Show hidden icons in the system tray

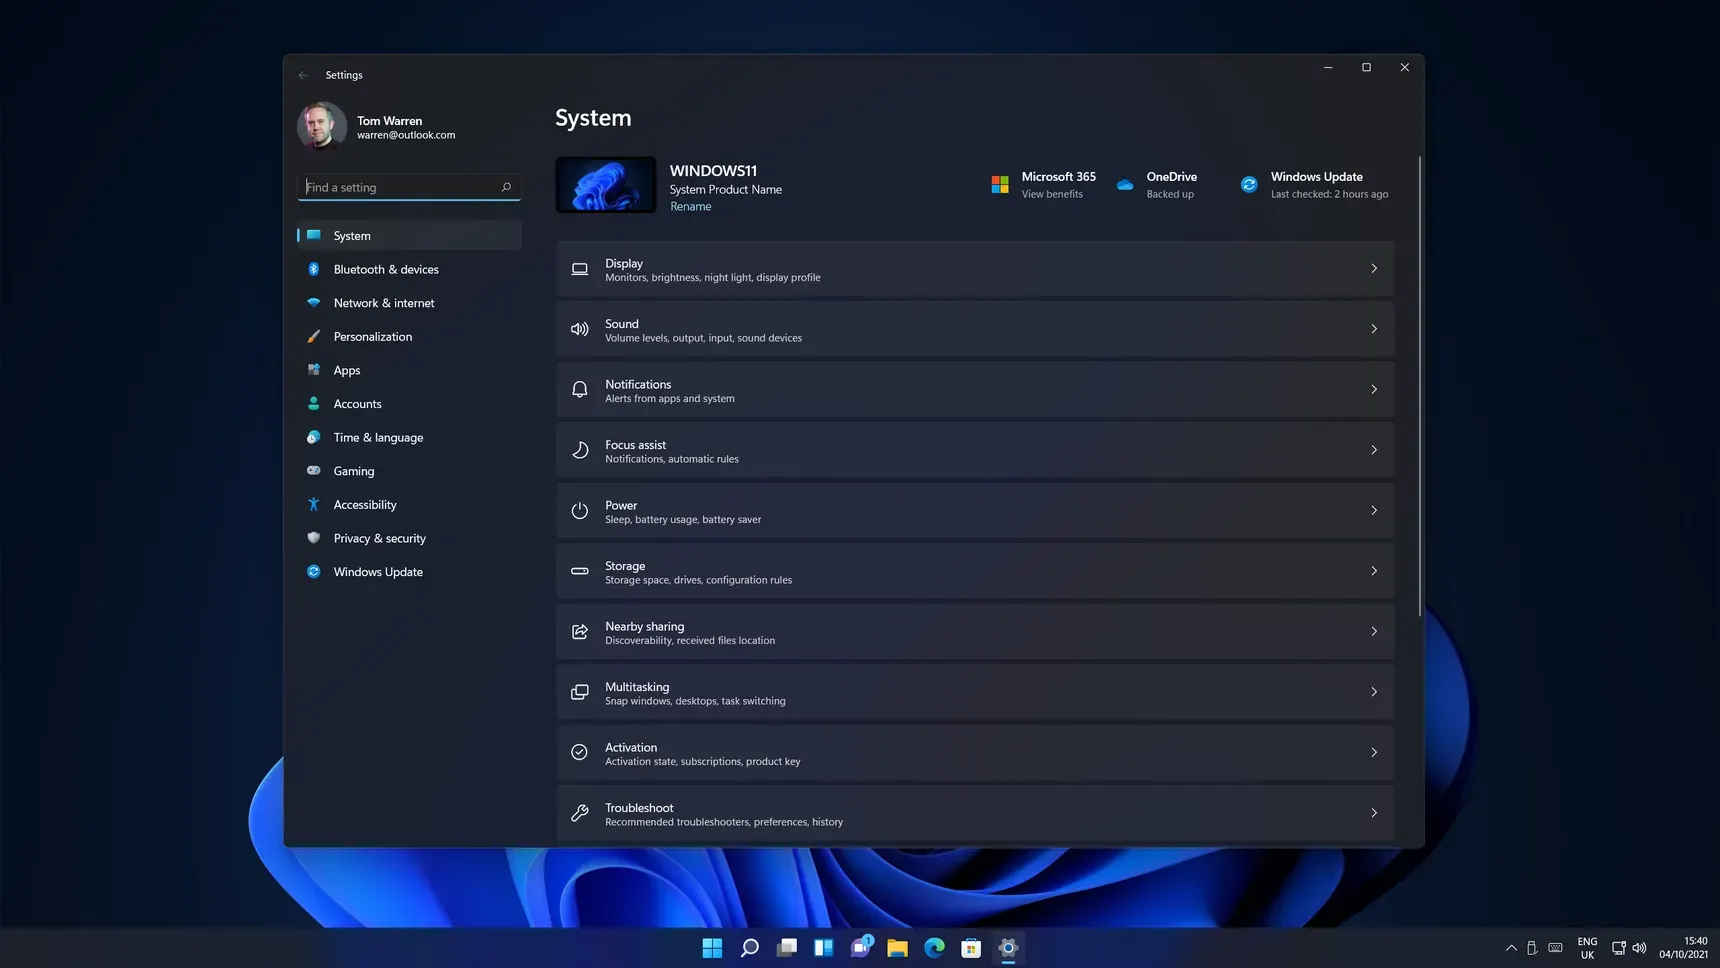click(x=1510, y=948)
